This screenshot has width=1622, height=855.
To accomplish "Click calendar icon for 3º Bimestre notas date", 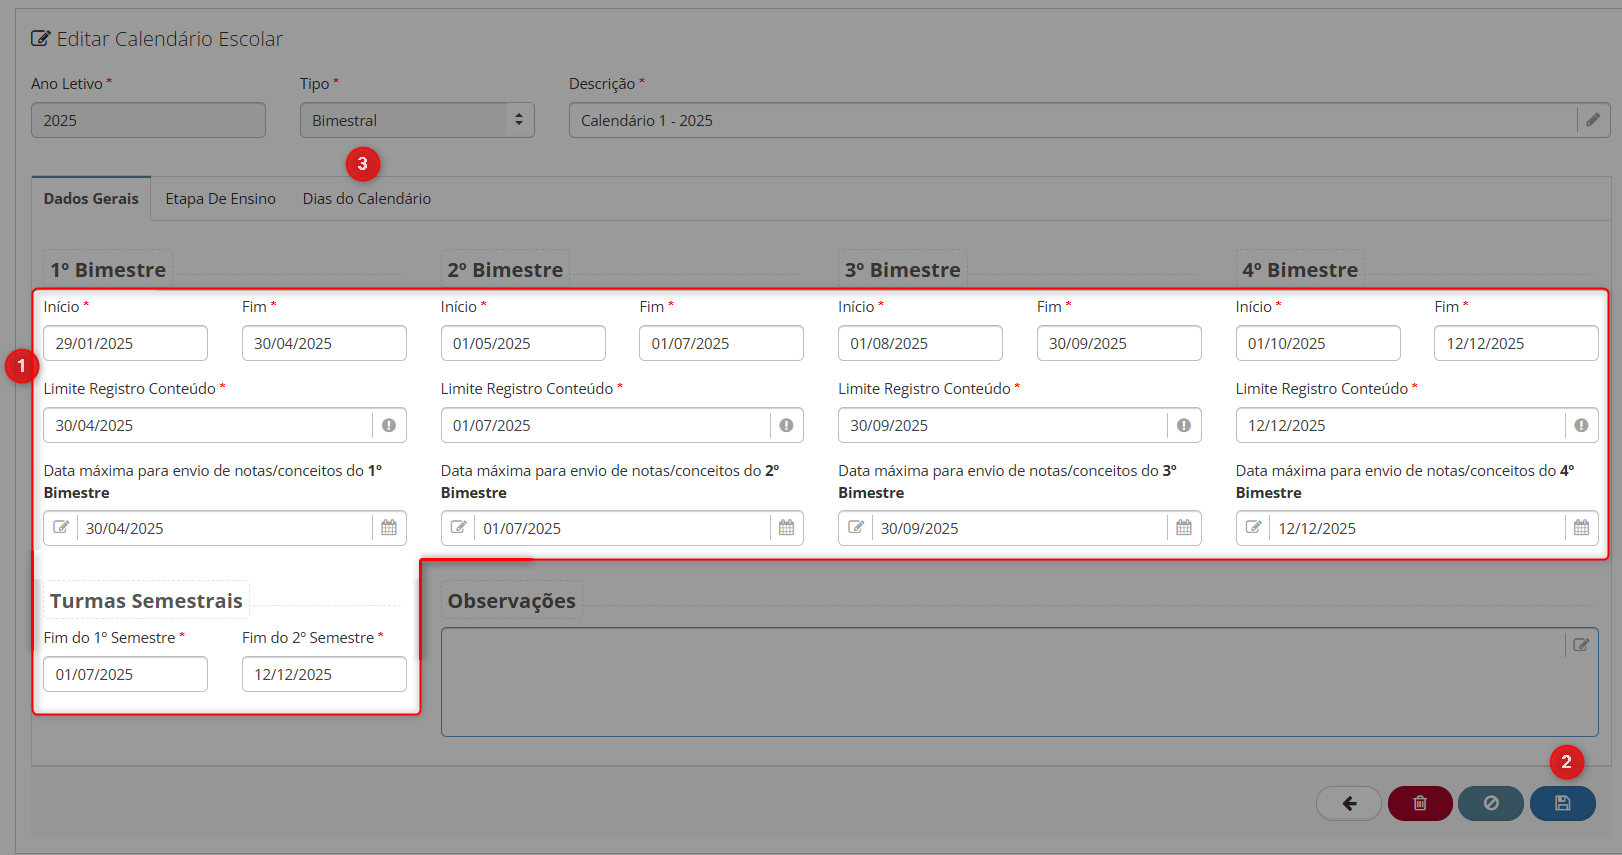I will coord(1184,528).
